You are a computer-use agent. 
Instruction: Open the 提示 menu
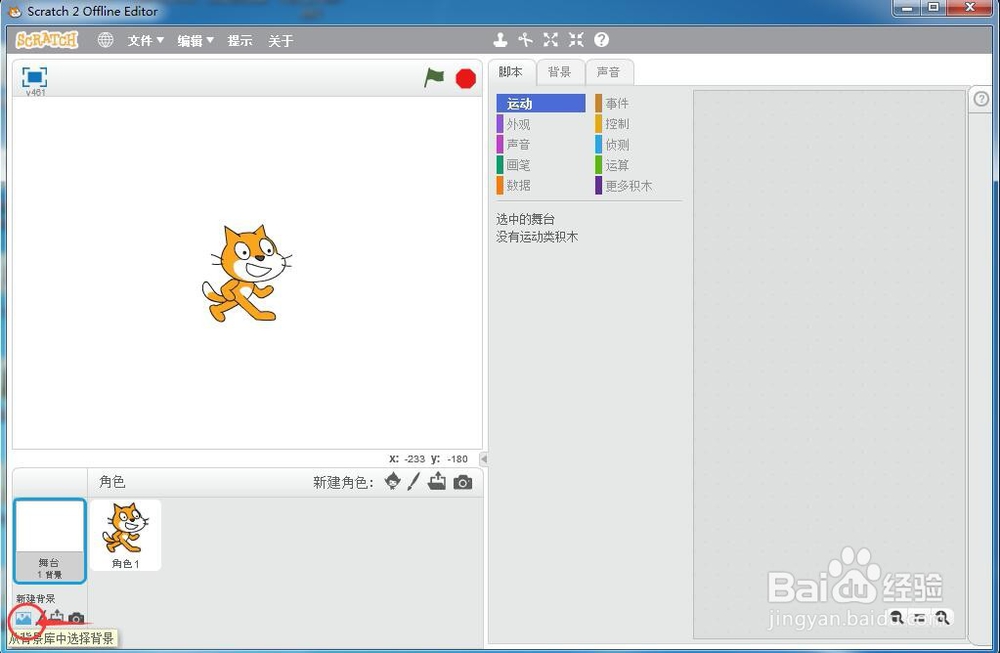(x=240, y=40)
